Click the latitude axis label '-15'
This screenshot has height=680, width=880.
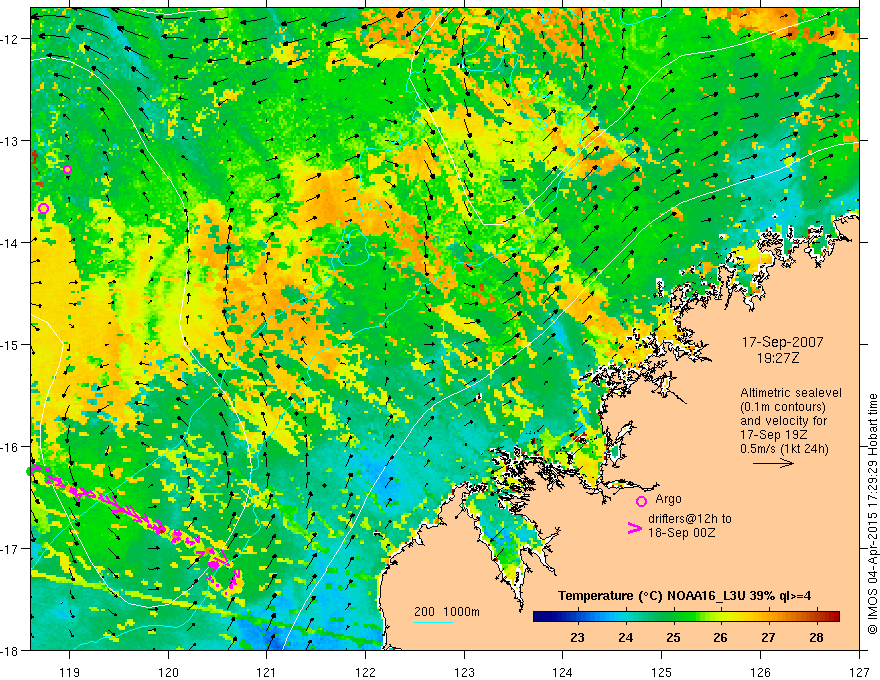click(x=10, y=344)
